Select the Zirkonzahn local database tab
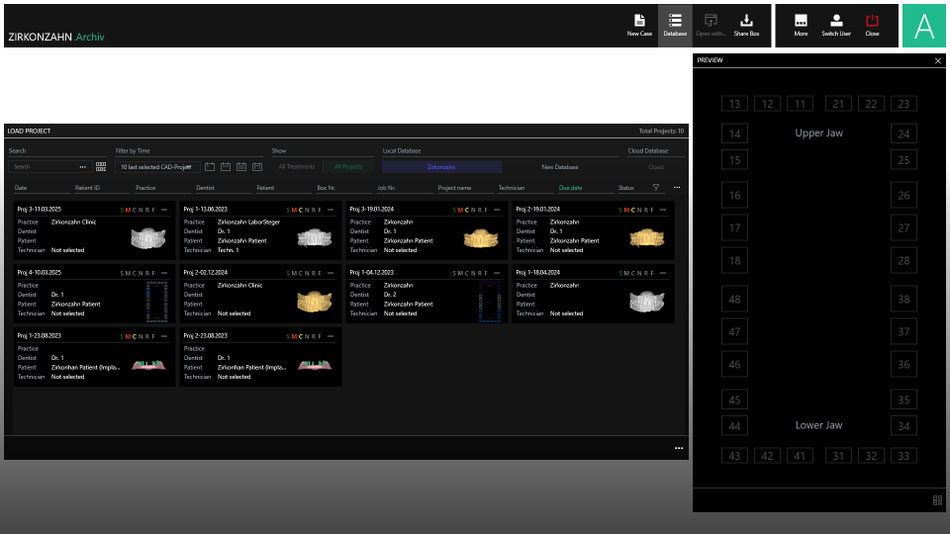Screen dimensions: 950x534 441,167
